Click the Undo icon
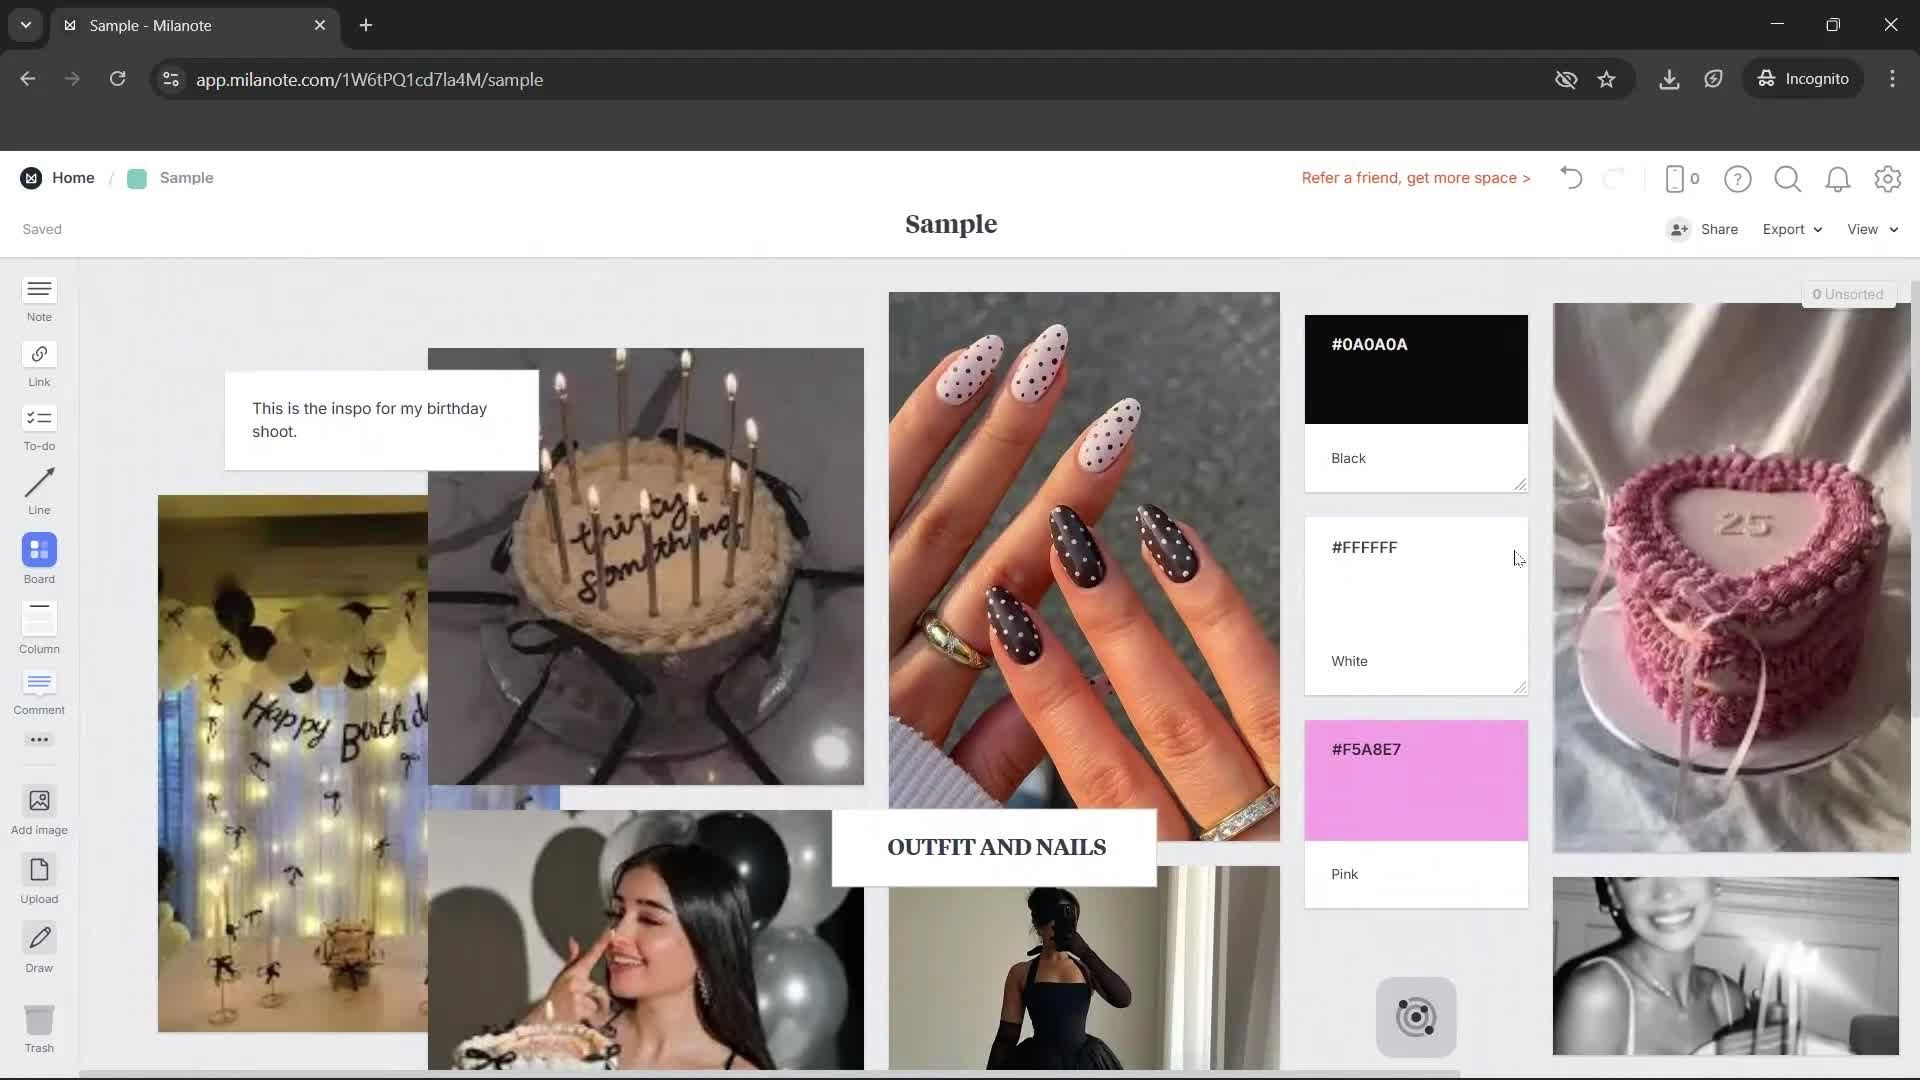The image size is (1920, 1080). 1570,178
